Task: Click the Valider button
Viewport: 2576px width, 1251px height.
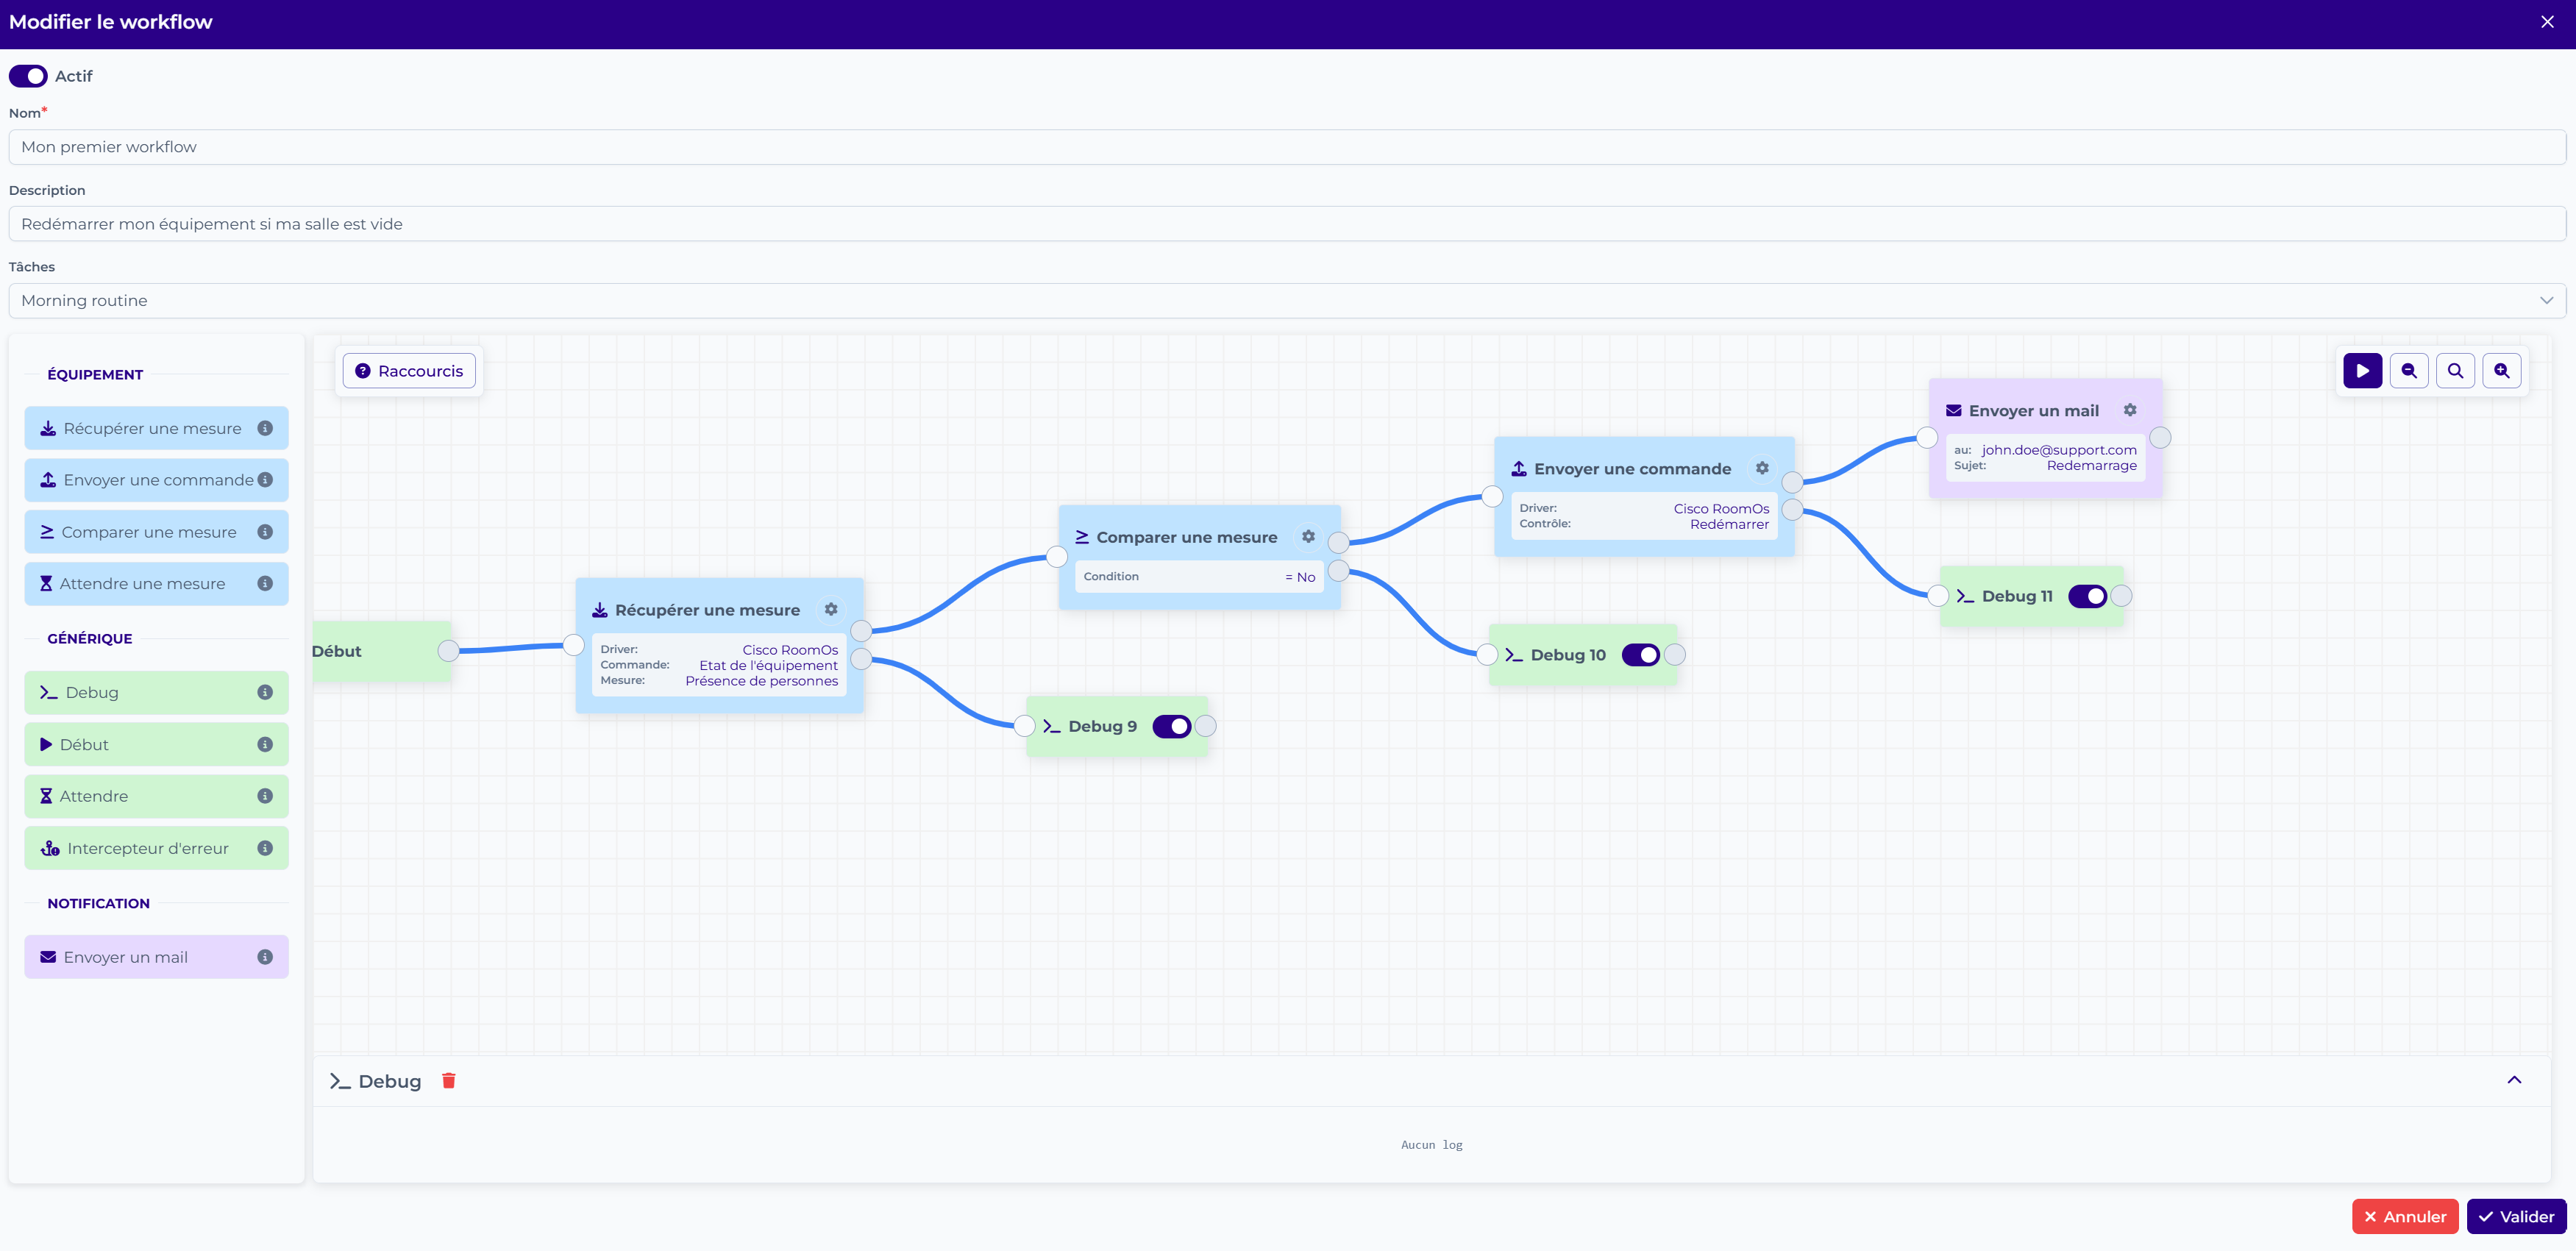Action: (x=2516, y=1217)
